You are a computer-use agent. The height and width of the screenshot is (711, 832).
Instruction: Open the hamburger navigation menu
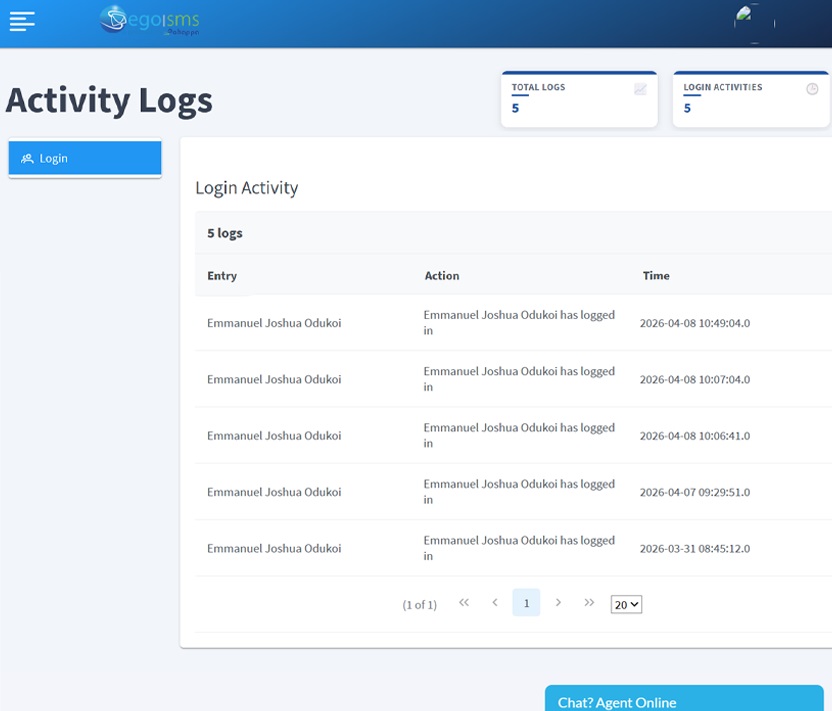coord(22,21)
